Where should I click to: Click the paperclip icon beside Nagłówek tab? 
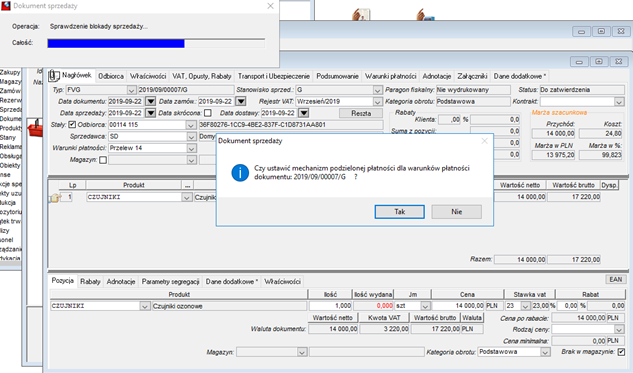54,75
